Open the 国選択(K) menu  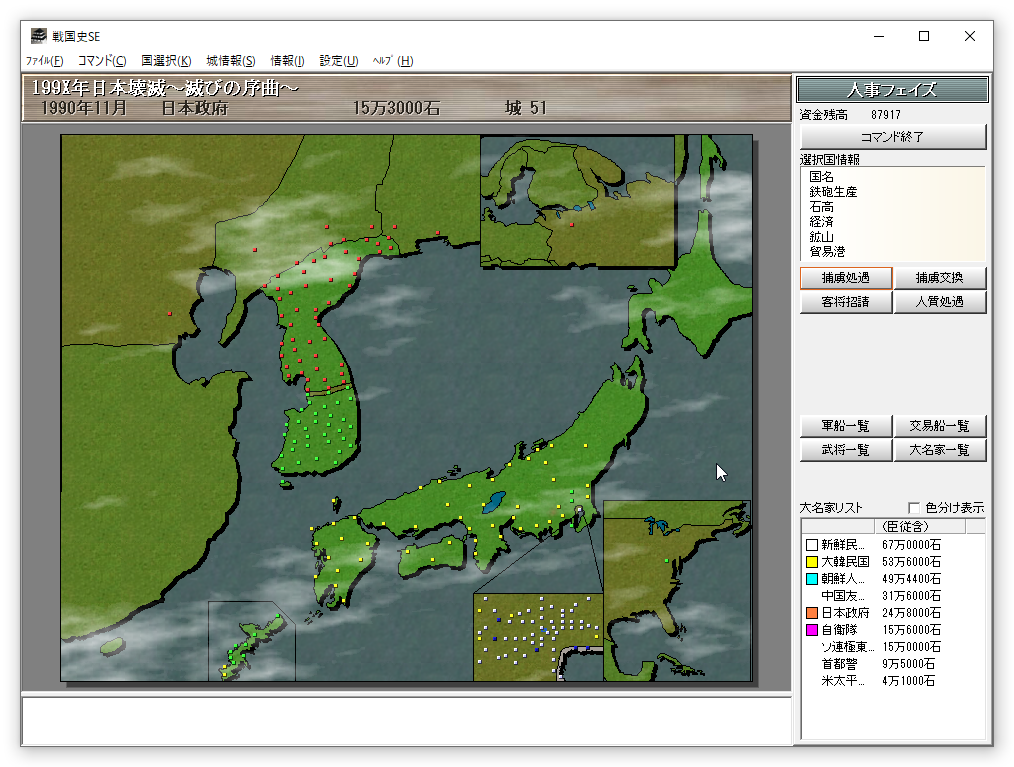[x=166, y=61]
